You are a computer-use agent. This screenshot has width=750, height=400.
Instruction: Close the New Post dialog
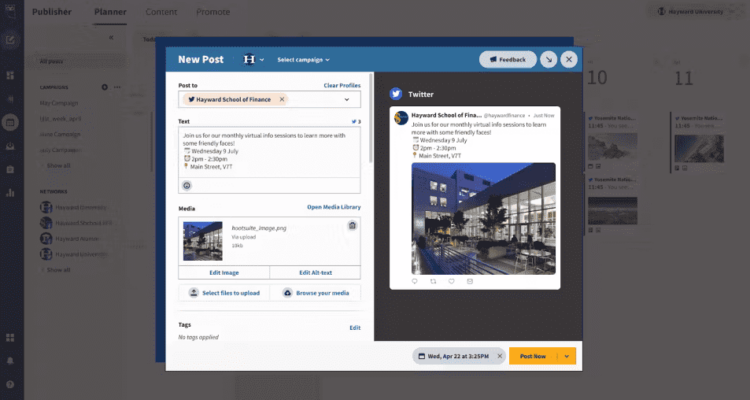point(569,59)
